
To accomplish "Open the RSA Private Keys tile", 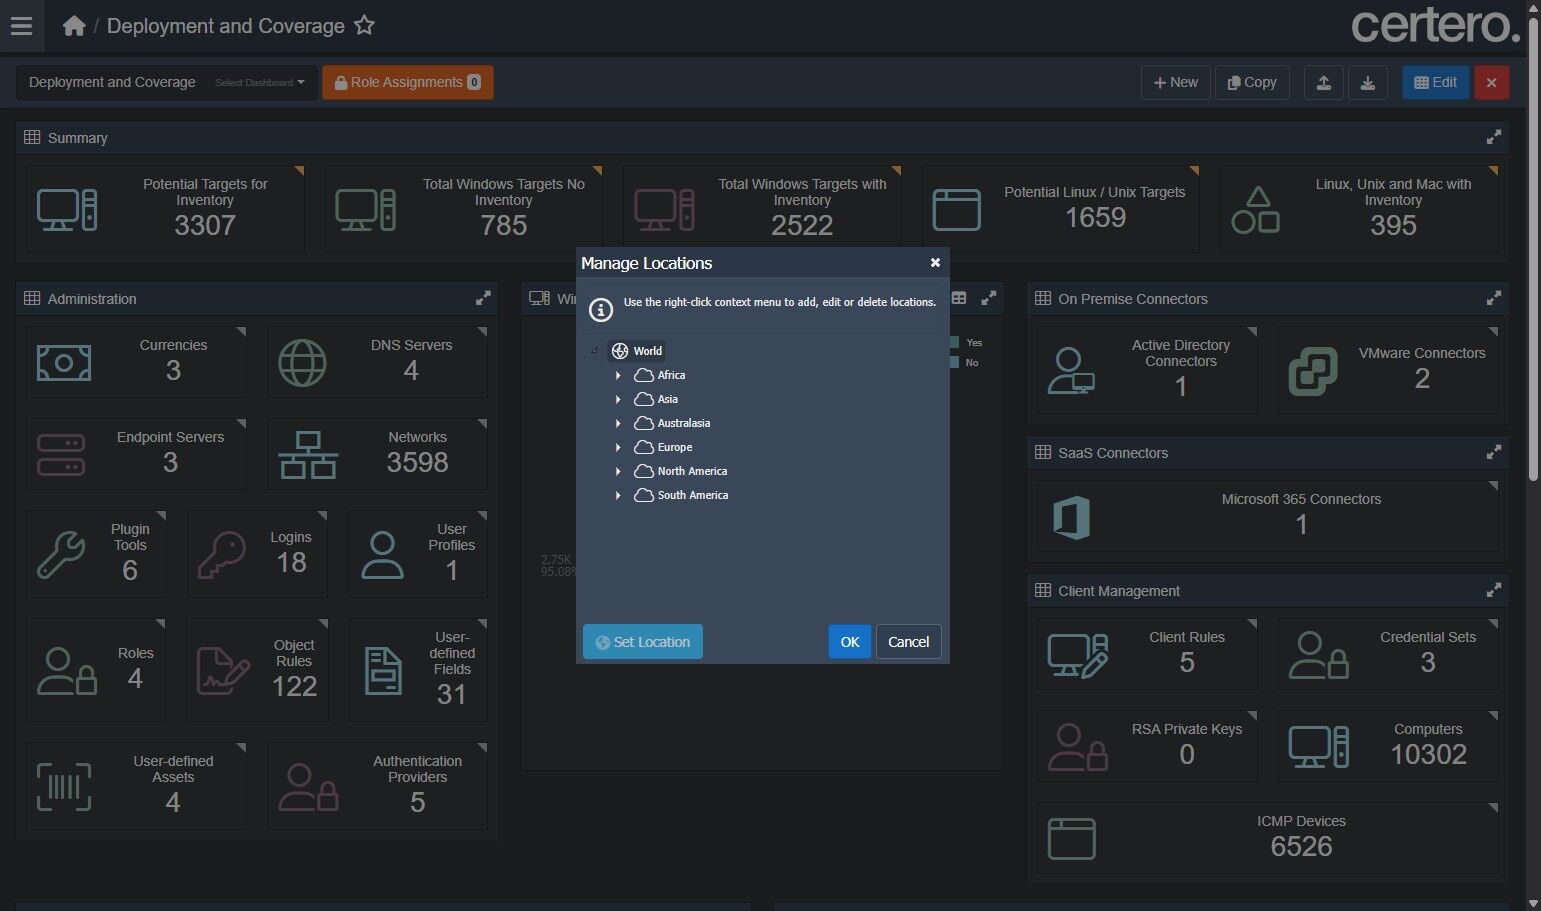I will (1147, 746).
